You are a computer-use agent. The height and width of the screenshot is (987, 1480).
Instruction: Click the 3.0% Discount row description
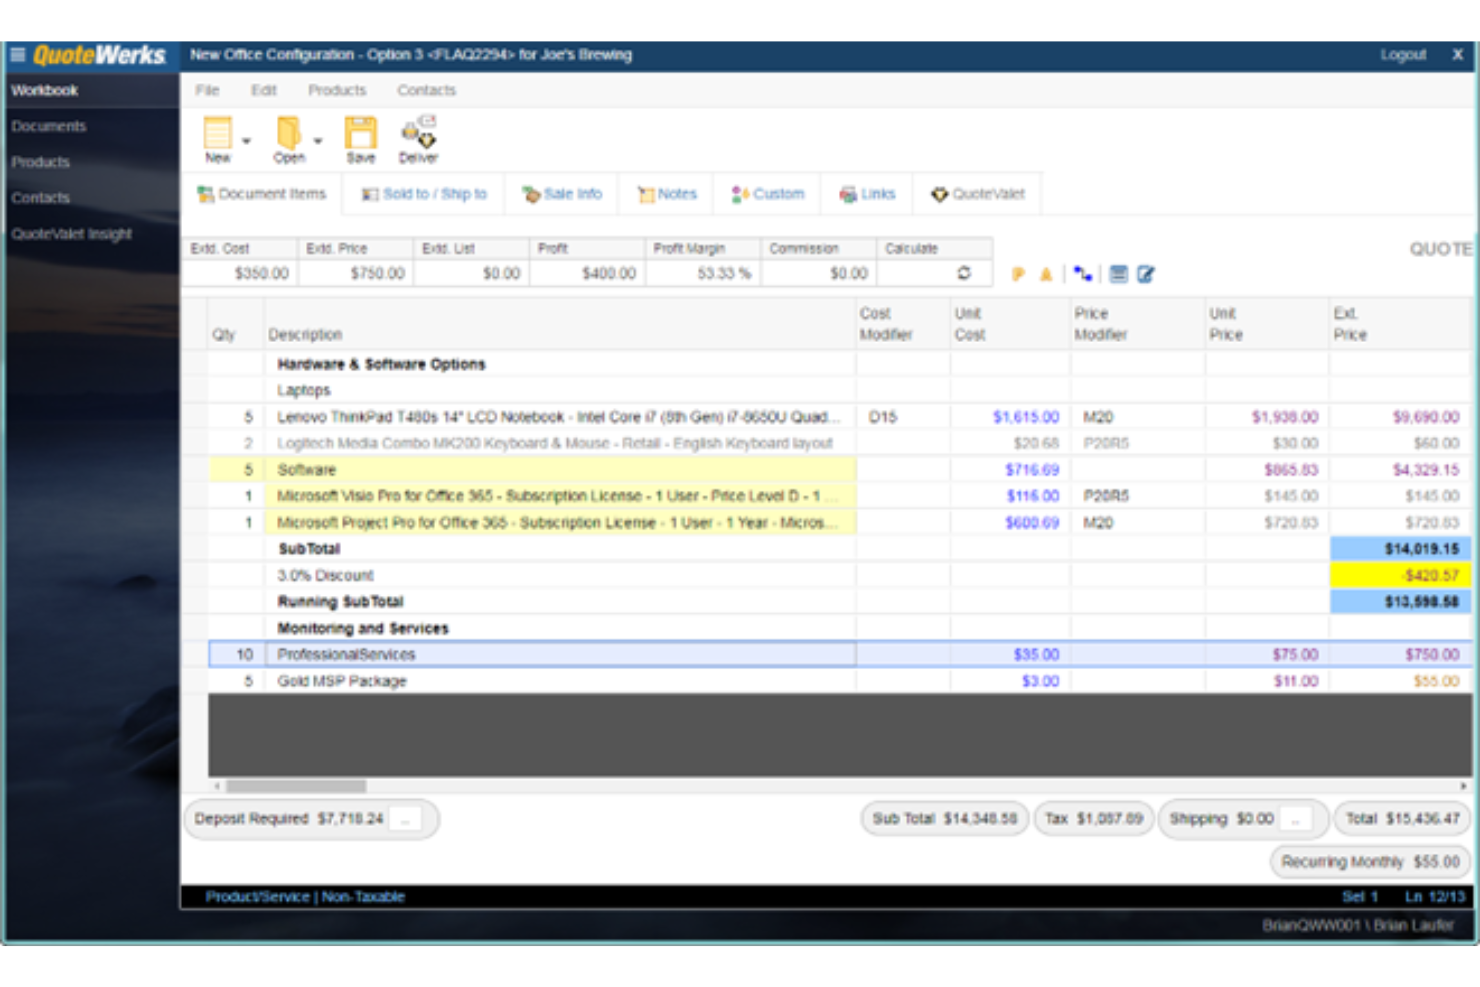point(560,575)
